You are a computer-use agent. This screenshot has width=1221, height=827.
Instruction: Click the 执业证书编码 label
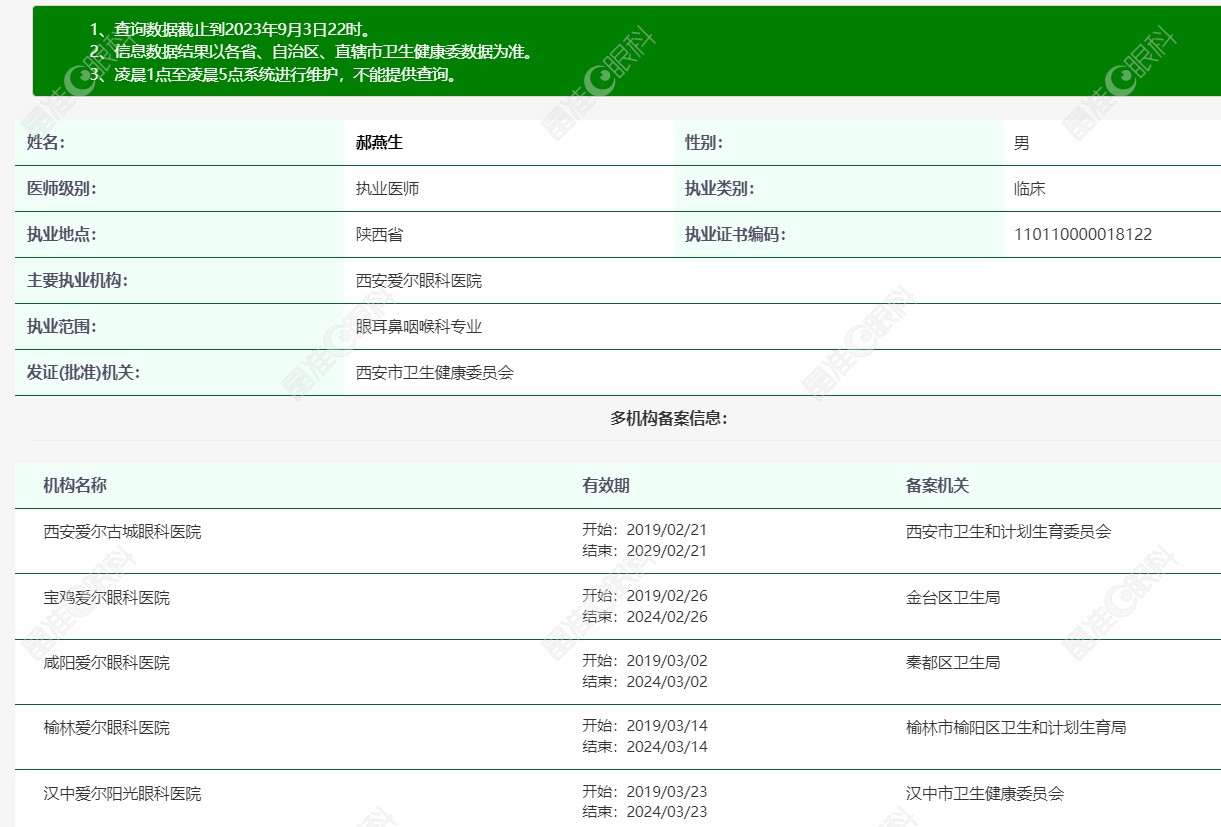736,234
